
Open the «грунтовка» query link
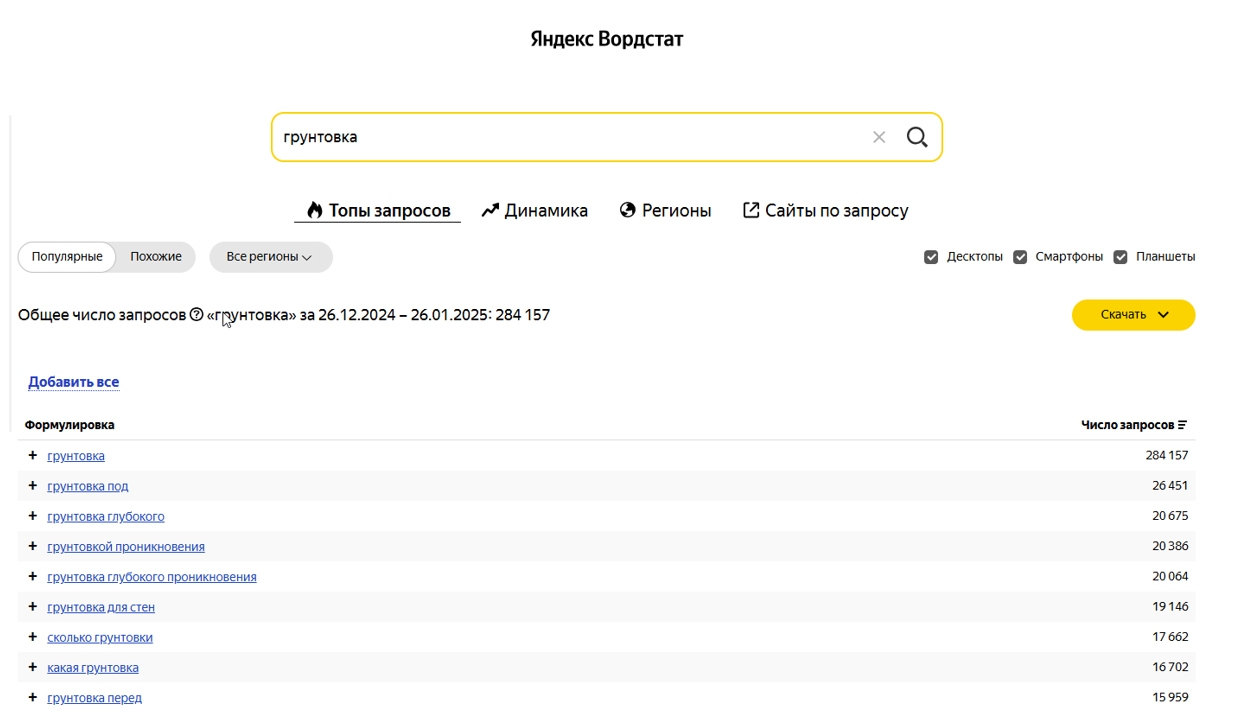coord(76,457)
